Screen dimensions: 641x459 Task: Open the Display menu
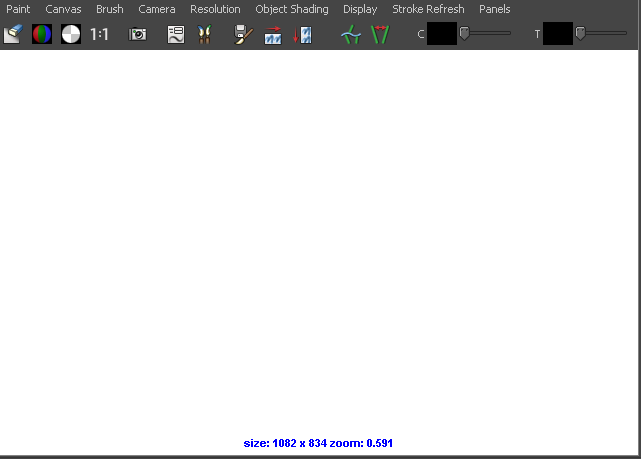(x=360, y=9)
